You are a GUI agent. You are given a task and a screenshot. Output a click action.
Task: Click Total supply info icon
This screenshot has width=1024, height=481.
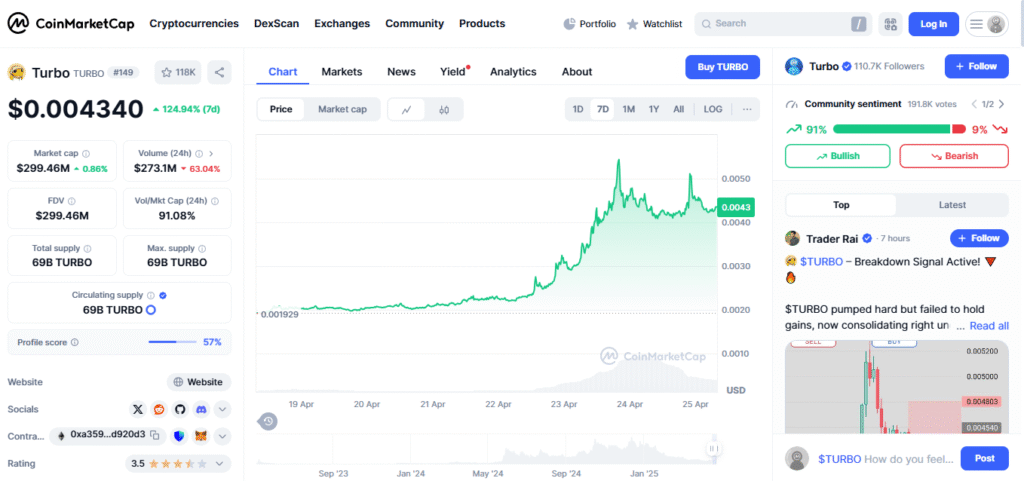tap(88, 249)
